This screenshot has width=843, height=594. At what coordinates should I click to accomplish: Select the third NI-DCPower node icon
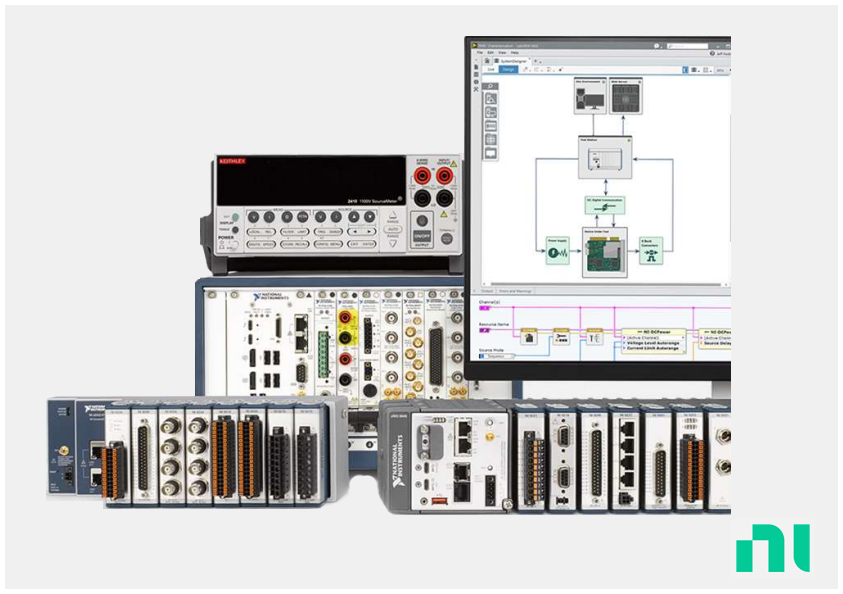tap(595, 337)
